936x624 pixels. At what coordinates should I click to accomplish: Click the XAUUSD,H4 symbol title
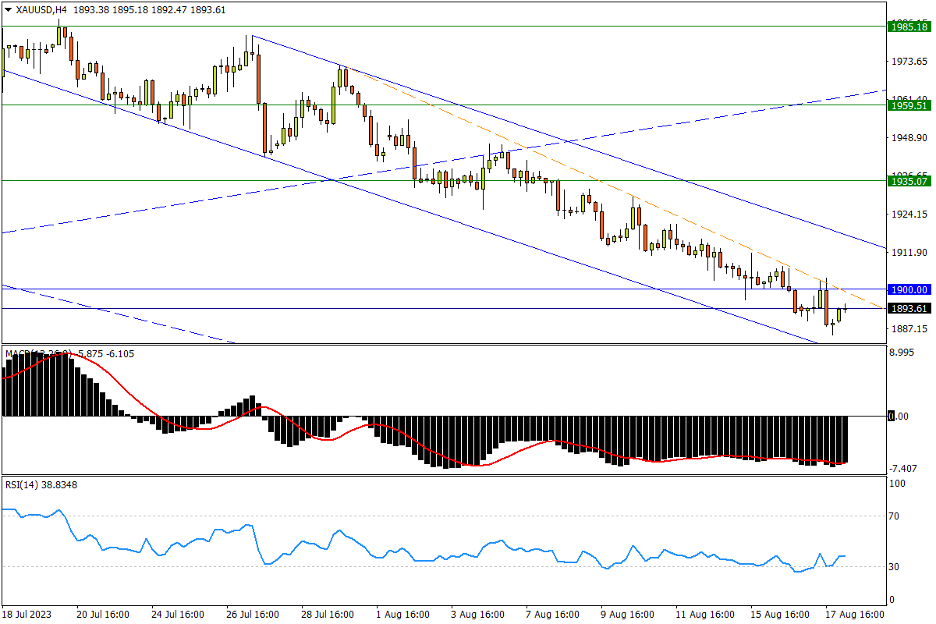tap(42, 9)
